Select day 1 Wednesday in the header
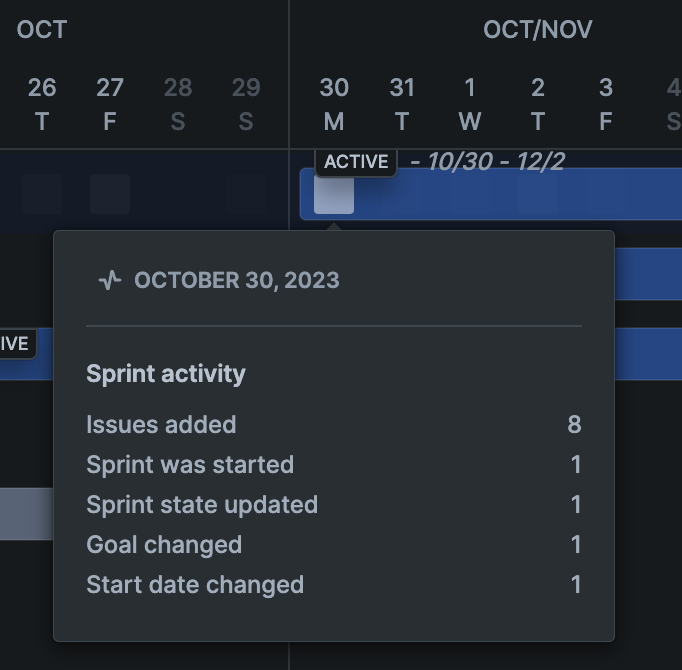The width and height of the screenshot is (682, 670). (470, 104)
